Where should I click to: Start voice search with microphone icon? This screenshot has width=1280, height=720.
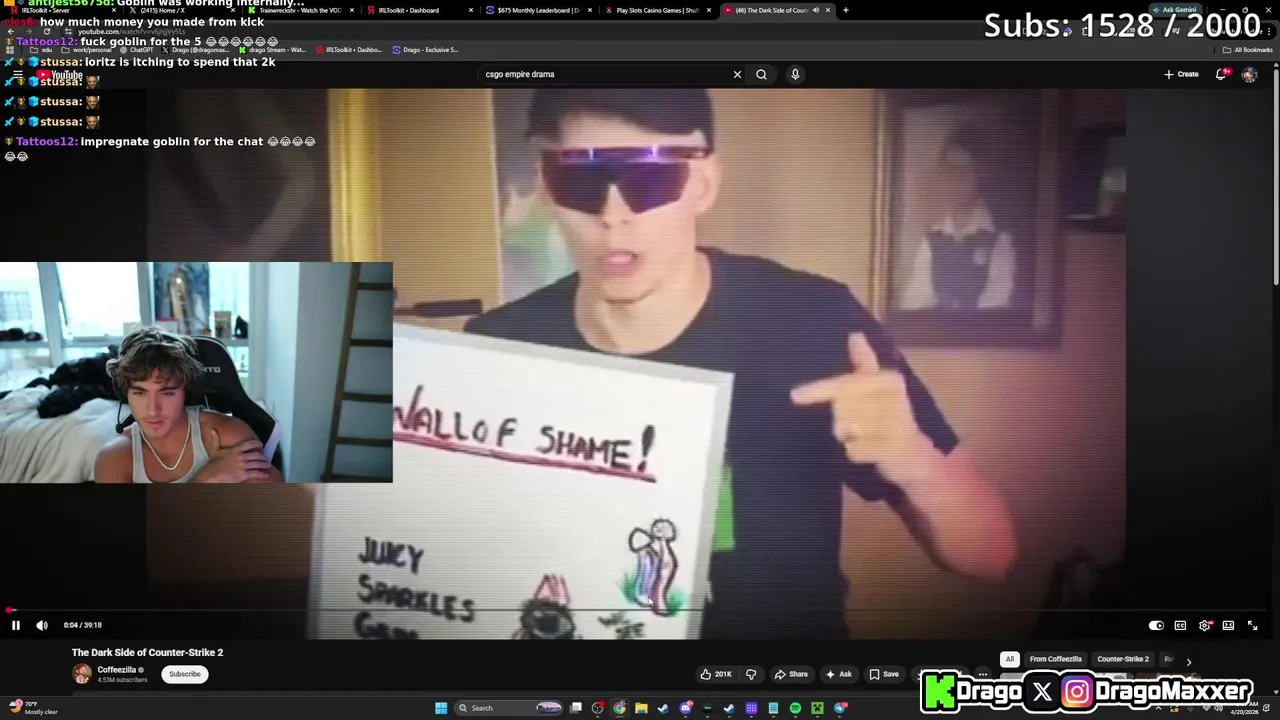[x=795, y=74]
